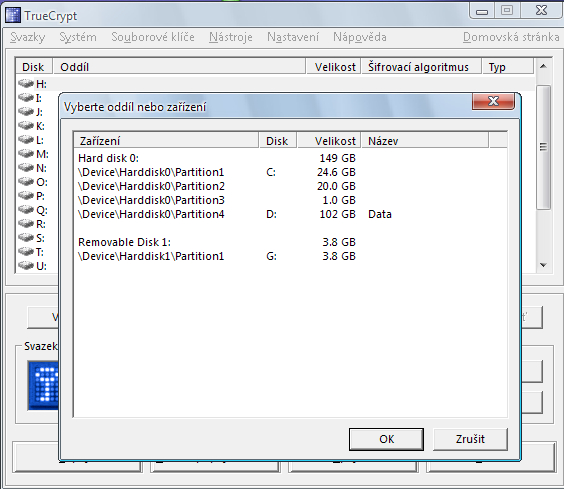Click the drive list scrollbar up arrow

[x=543, y=66]
